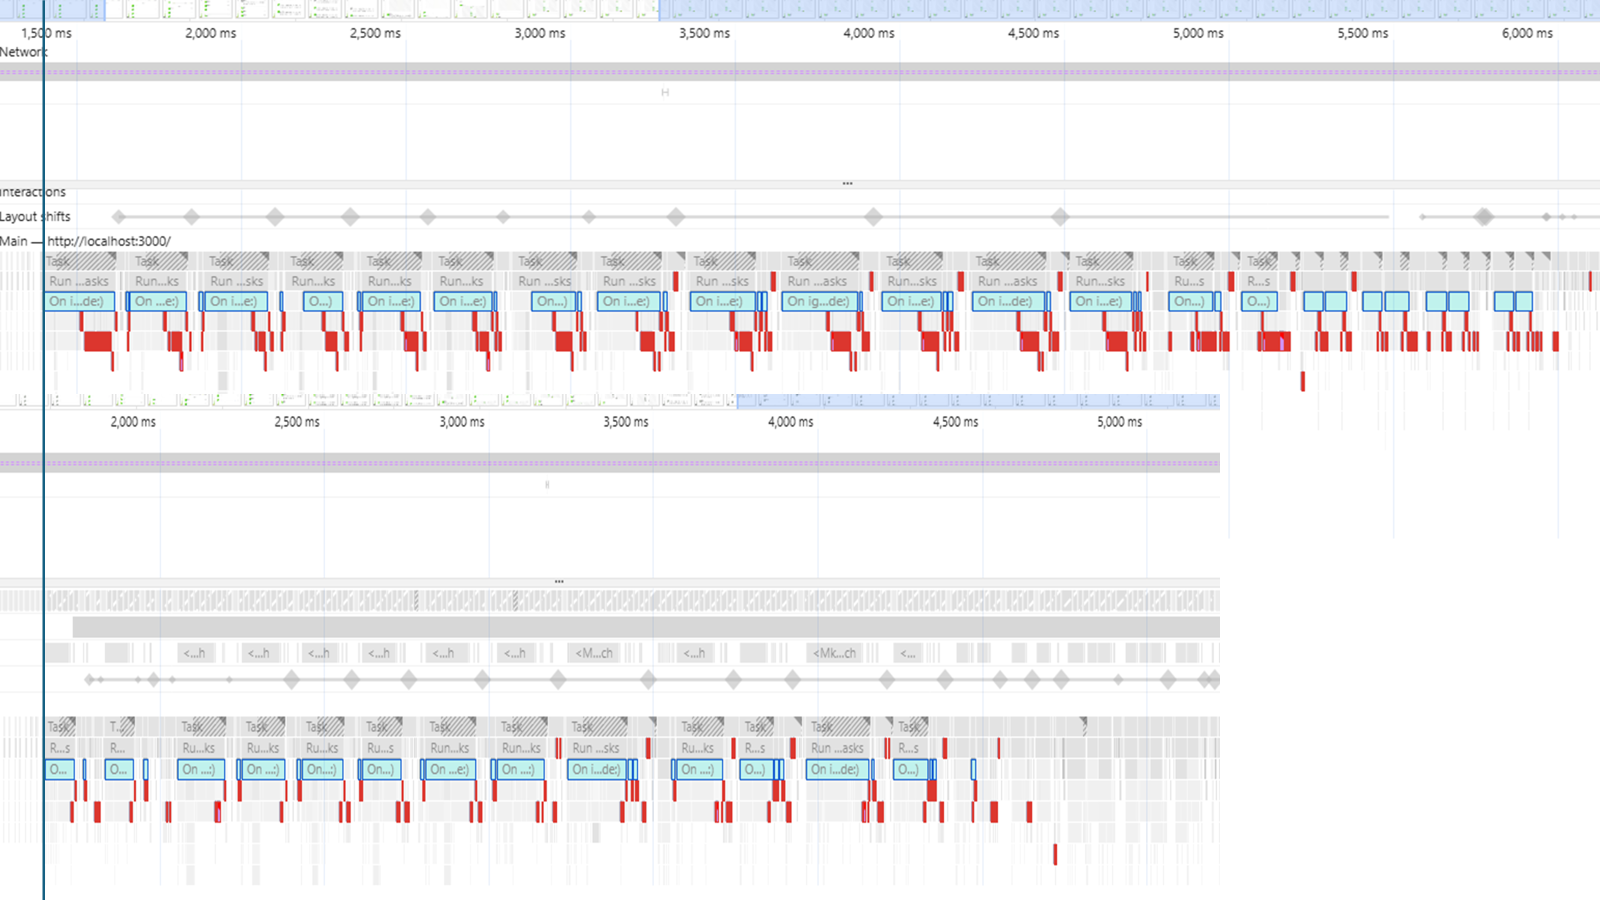Click the Interactions track label
This screenshot has width=1600, height=900.
coord(33,192)
